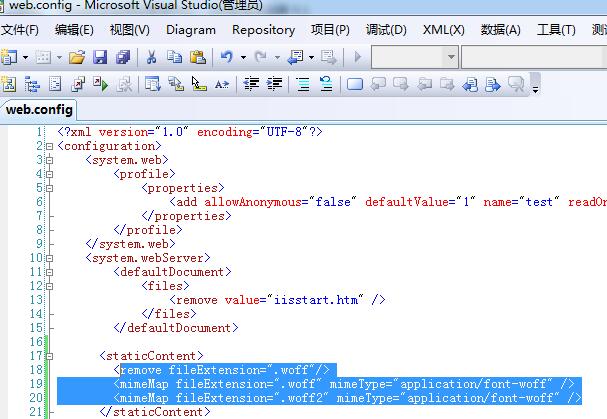Click the Create Schema icon
This screenshot has height=419, width=607.
9,84
